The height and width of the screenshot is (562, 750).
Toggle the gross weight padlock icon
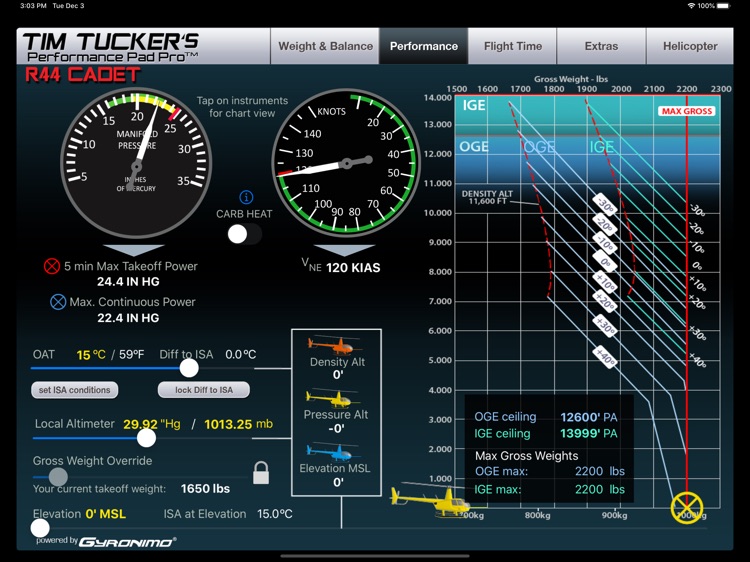tap(261, 473)
